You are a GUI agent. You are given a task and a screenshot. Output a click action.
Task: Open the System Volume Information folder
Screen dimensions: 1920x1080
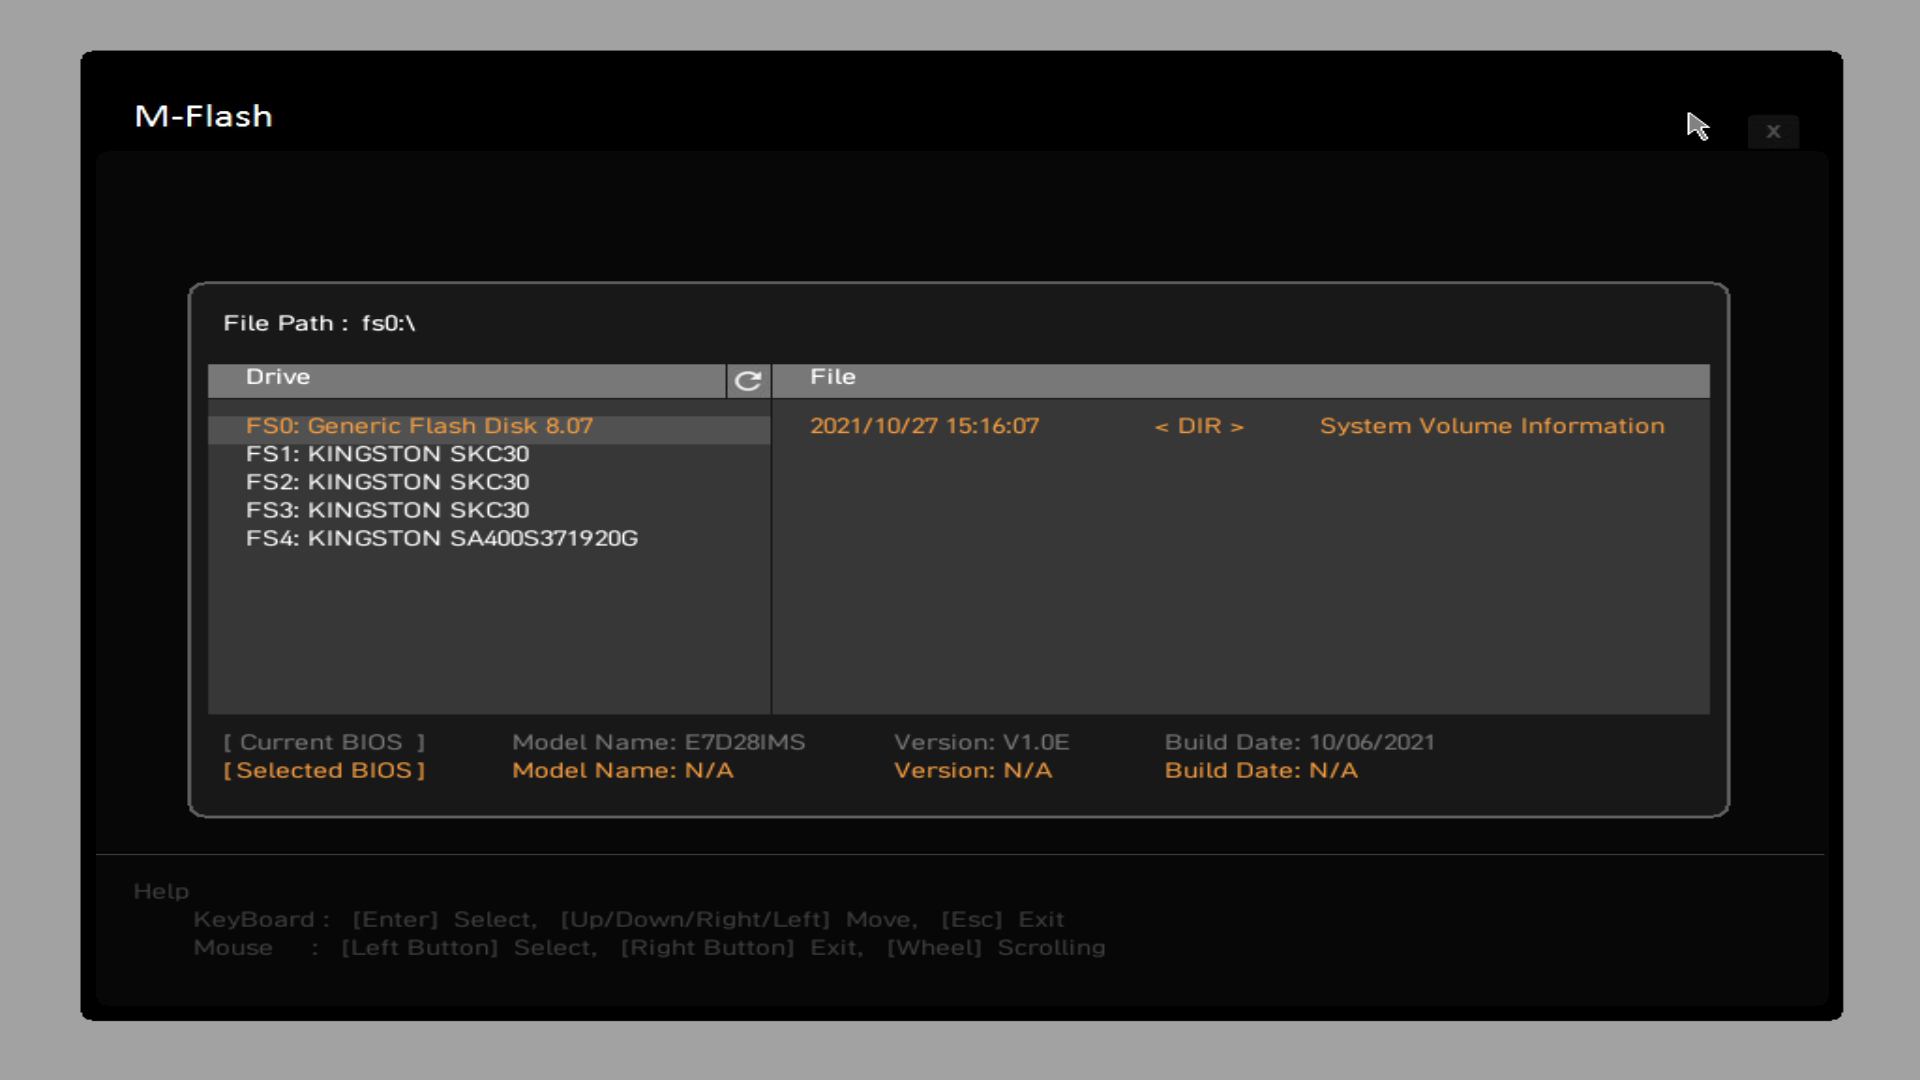[1491, 426]
